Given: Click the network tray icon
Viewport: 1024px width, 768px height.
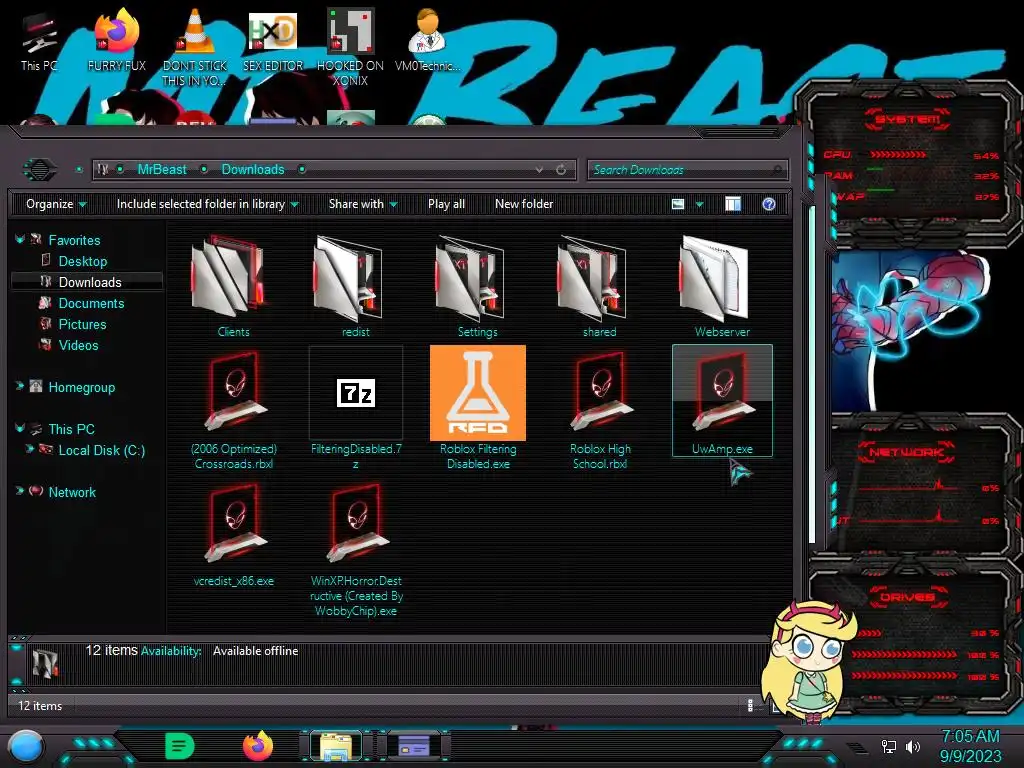Looking at the screenshot, I should (889, 746).
